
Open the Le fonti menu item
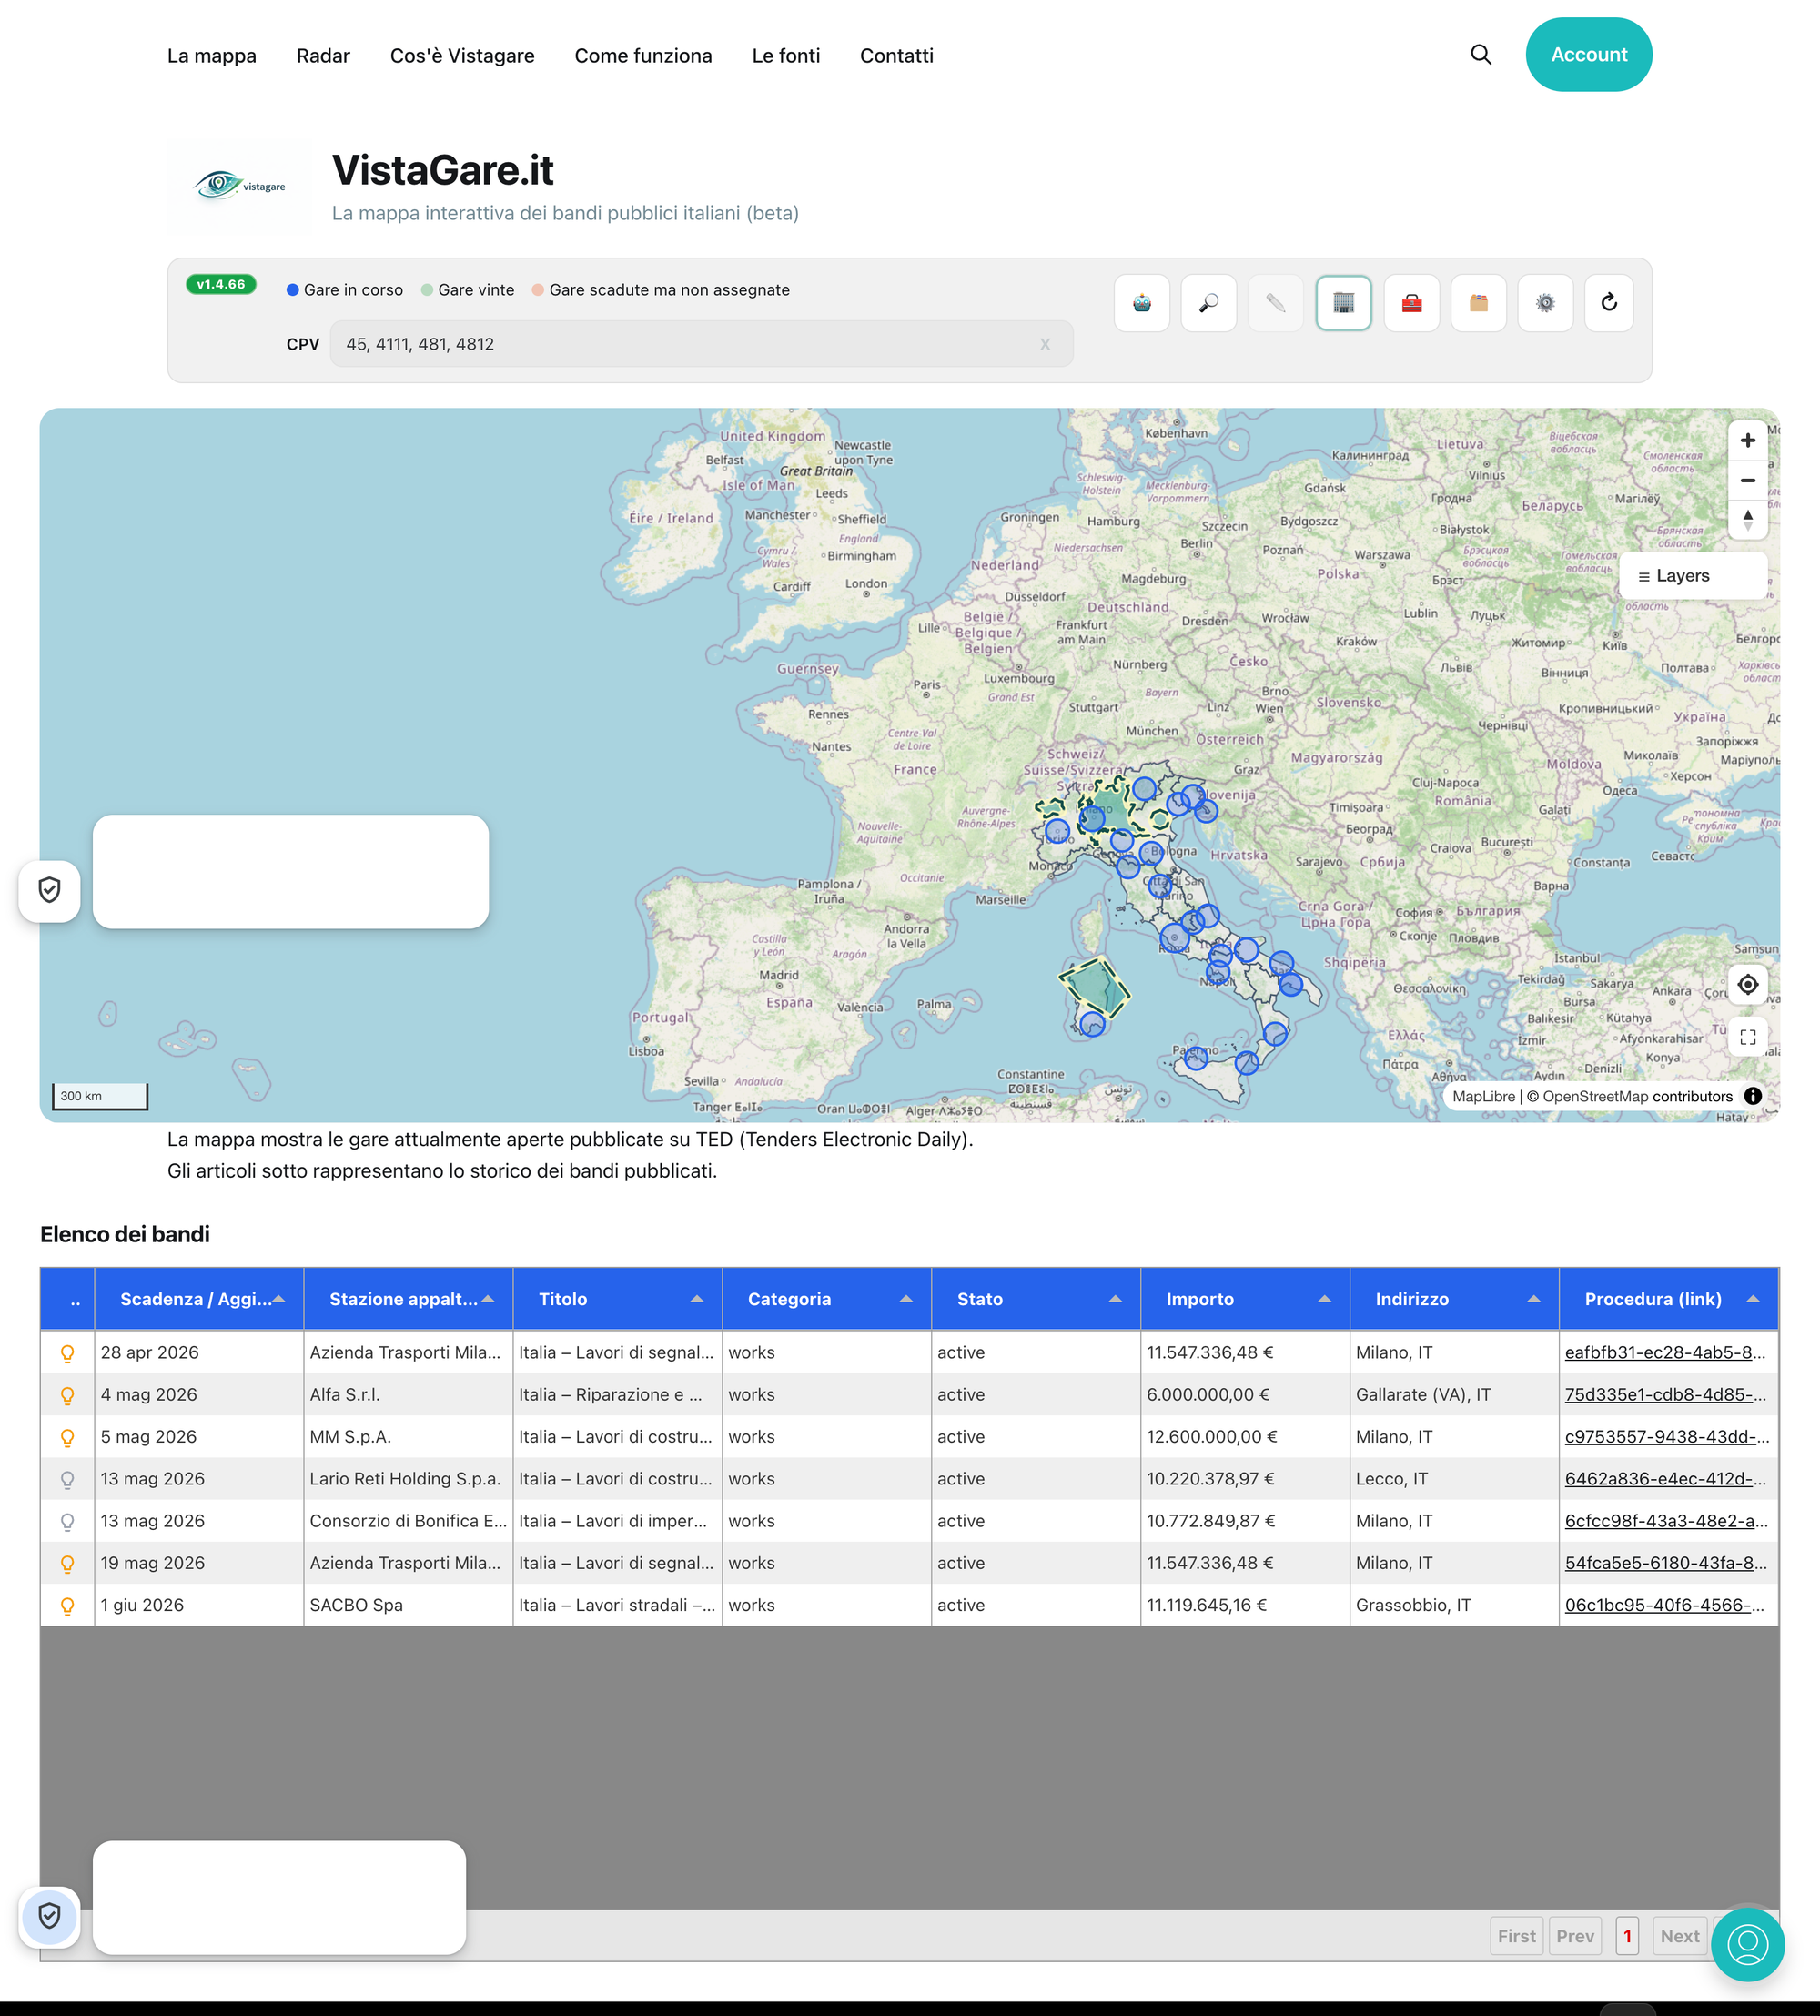785,56
